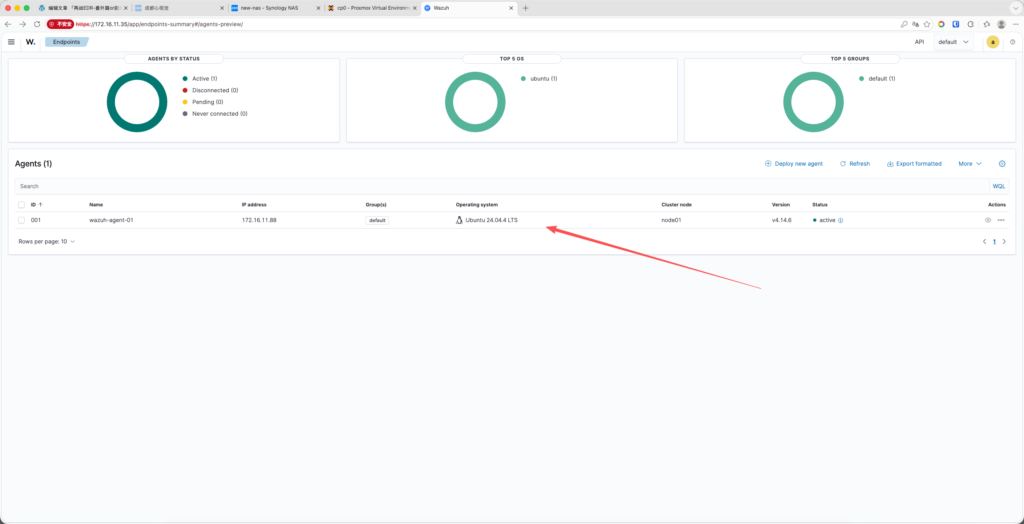Sort agents by the ID column
Image resolution: width=1024 pixels, height=524 pixels.
coord(37,205)
